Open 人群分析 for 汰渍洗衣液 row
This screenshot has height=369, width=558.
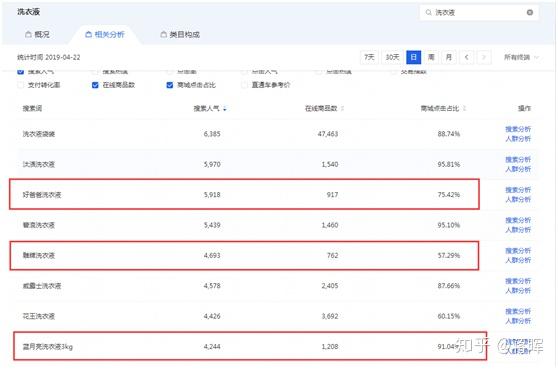(518, 169)
